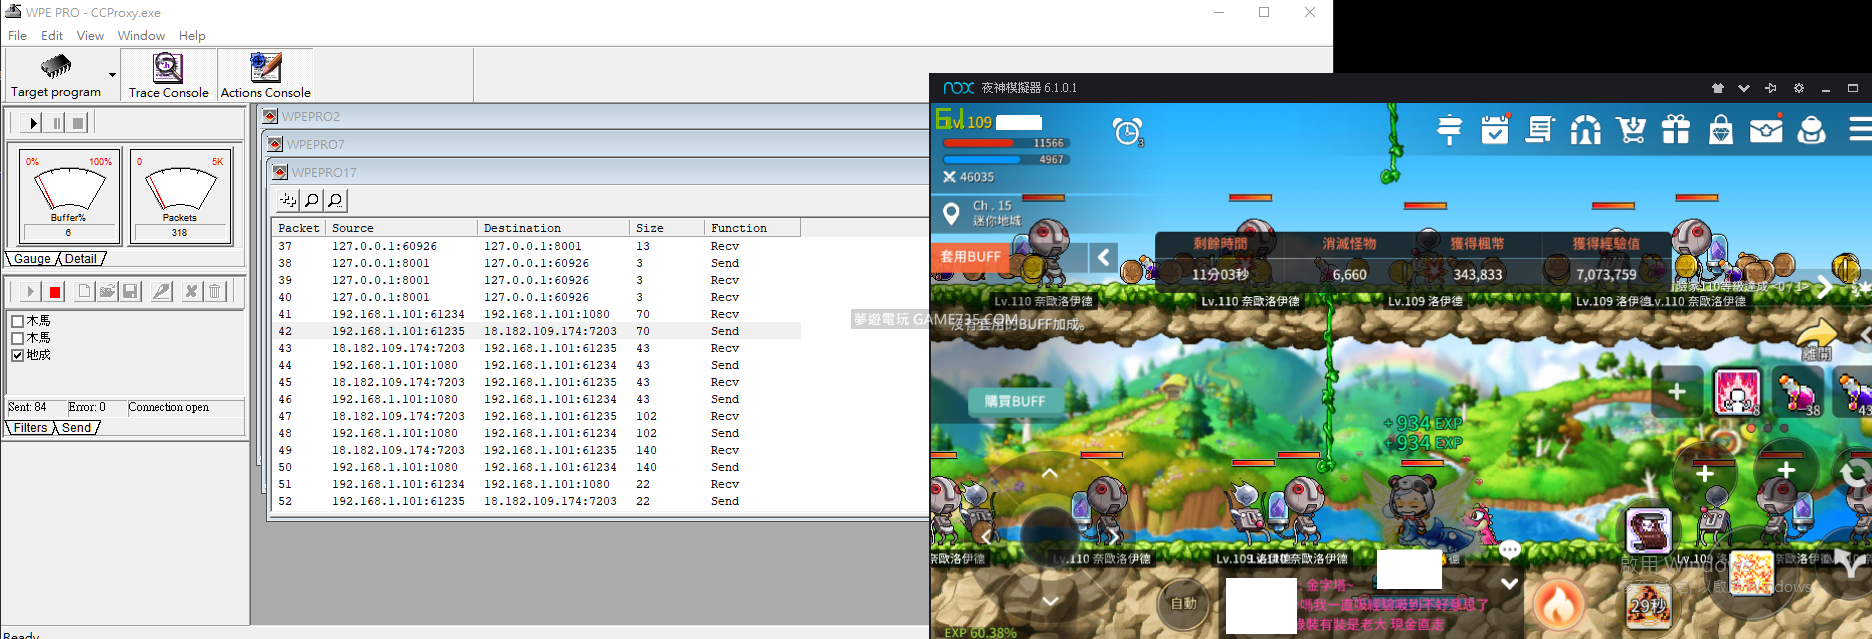This screenshot has height=639, width=1872.
Task: Open the Window menu
Action: 141,35
